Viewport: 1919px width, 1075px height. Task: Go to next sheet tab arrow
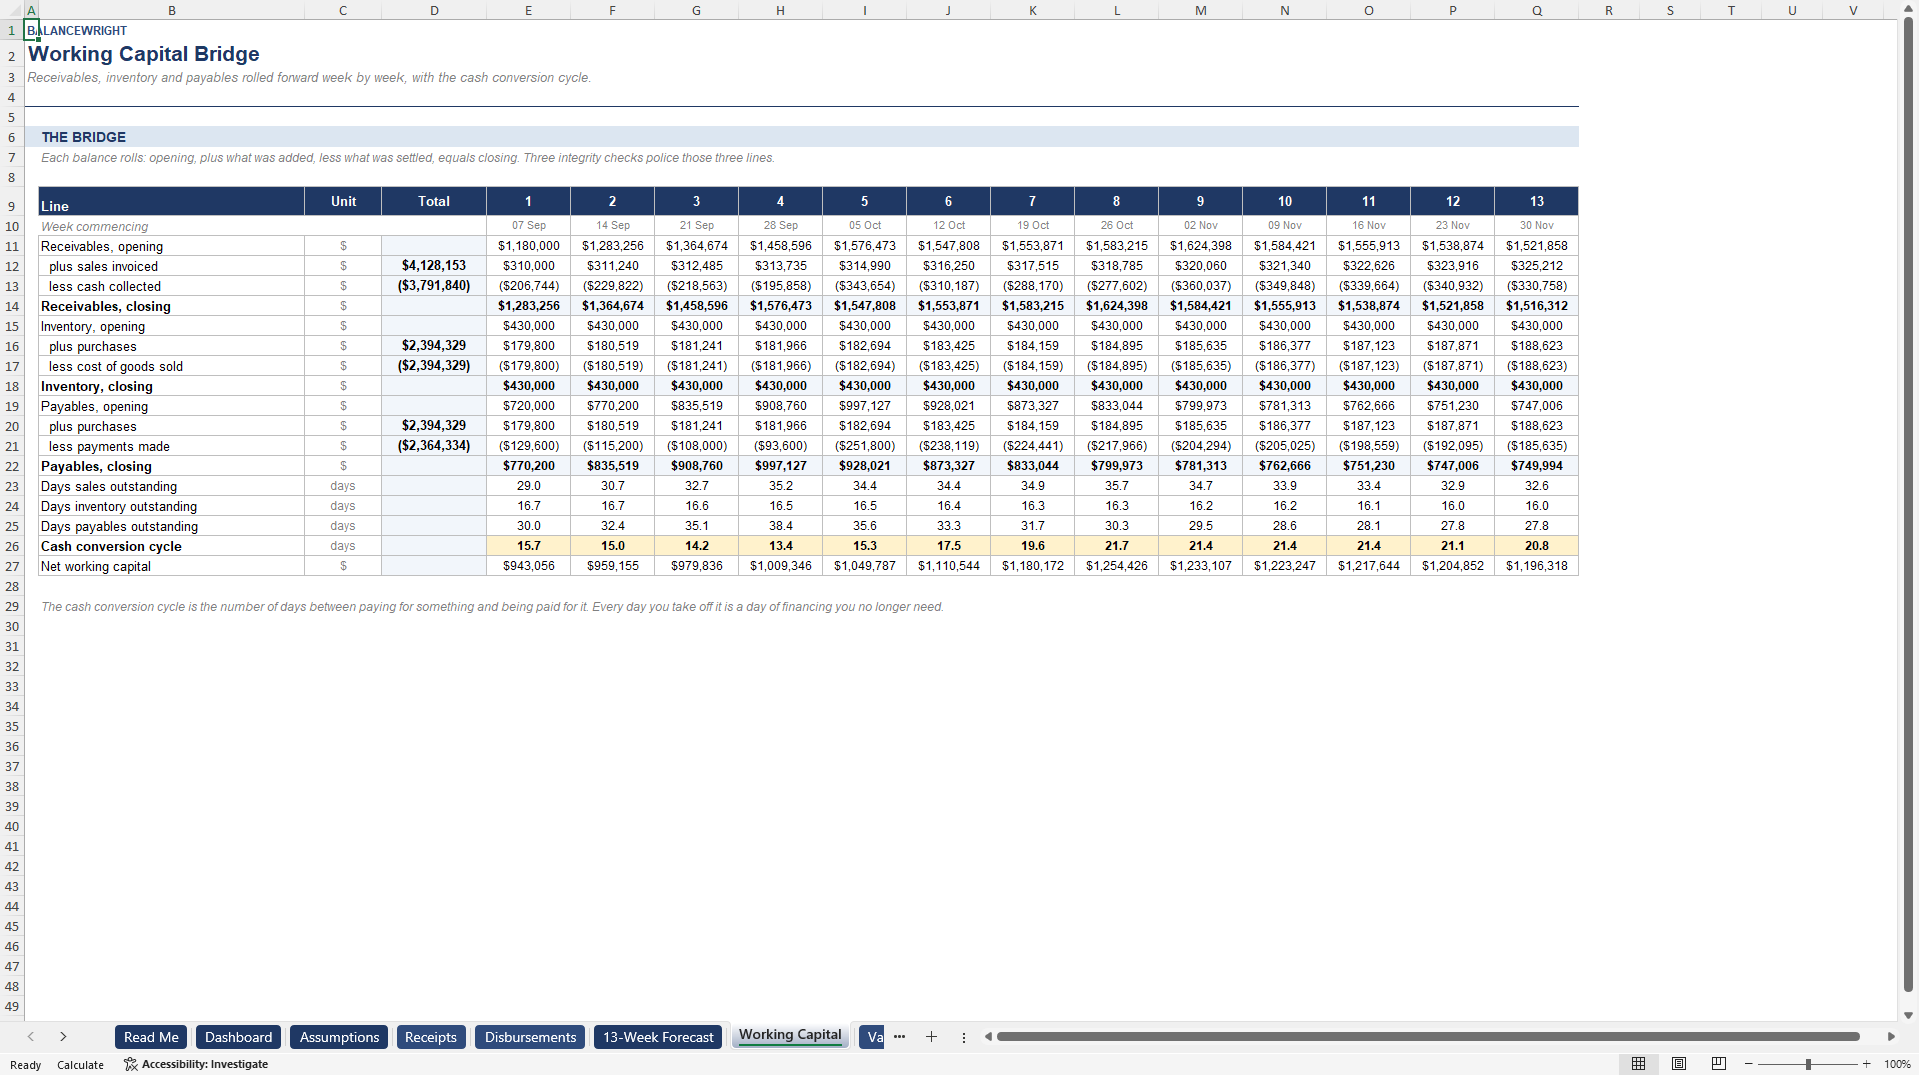(x=63, y=1037)
